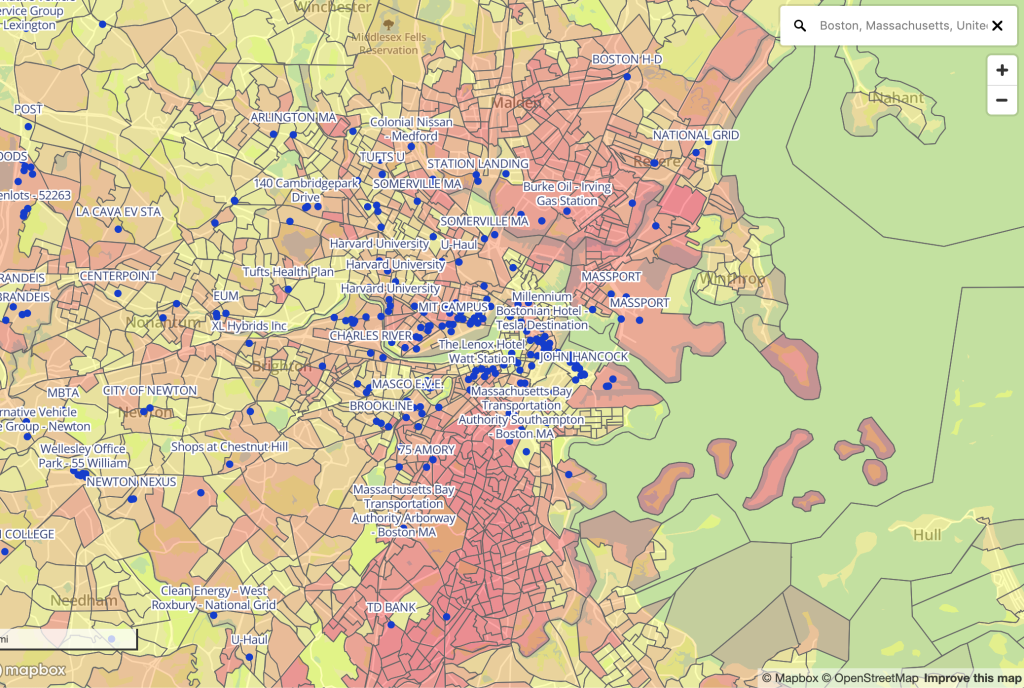This screenshot has height=688, width=1024.
Task: Select the BOSTON H-D marker
Action: 628,76
